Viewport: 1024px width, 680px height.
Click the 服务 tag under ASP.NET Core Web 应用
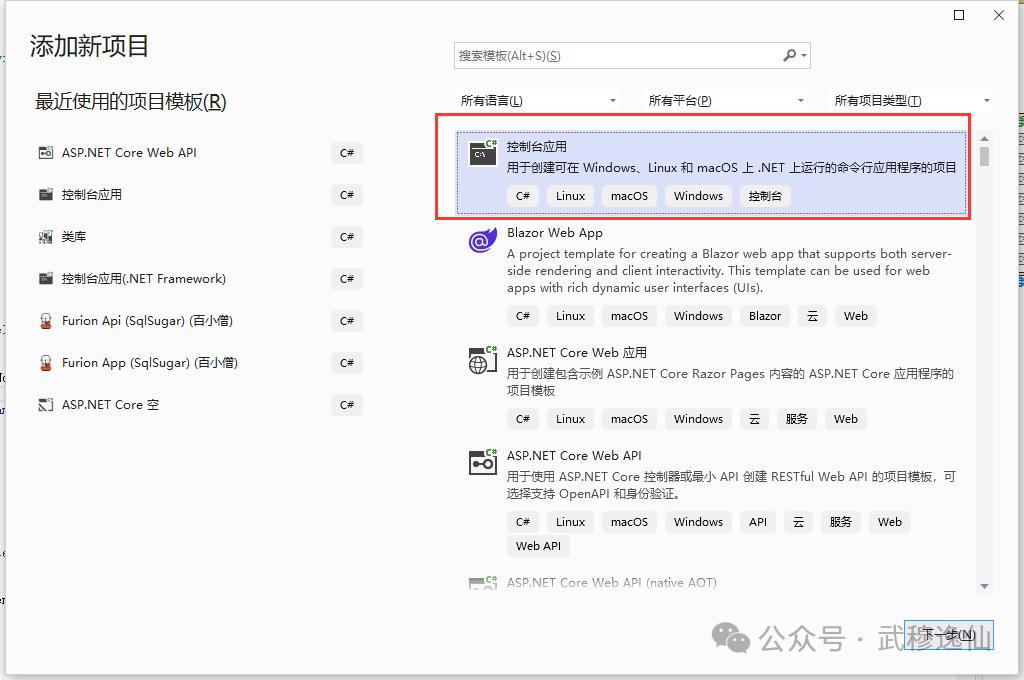(796, 419)
